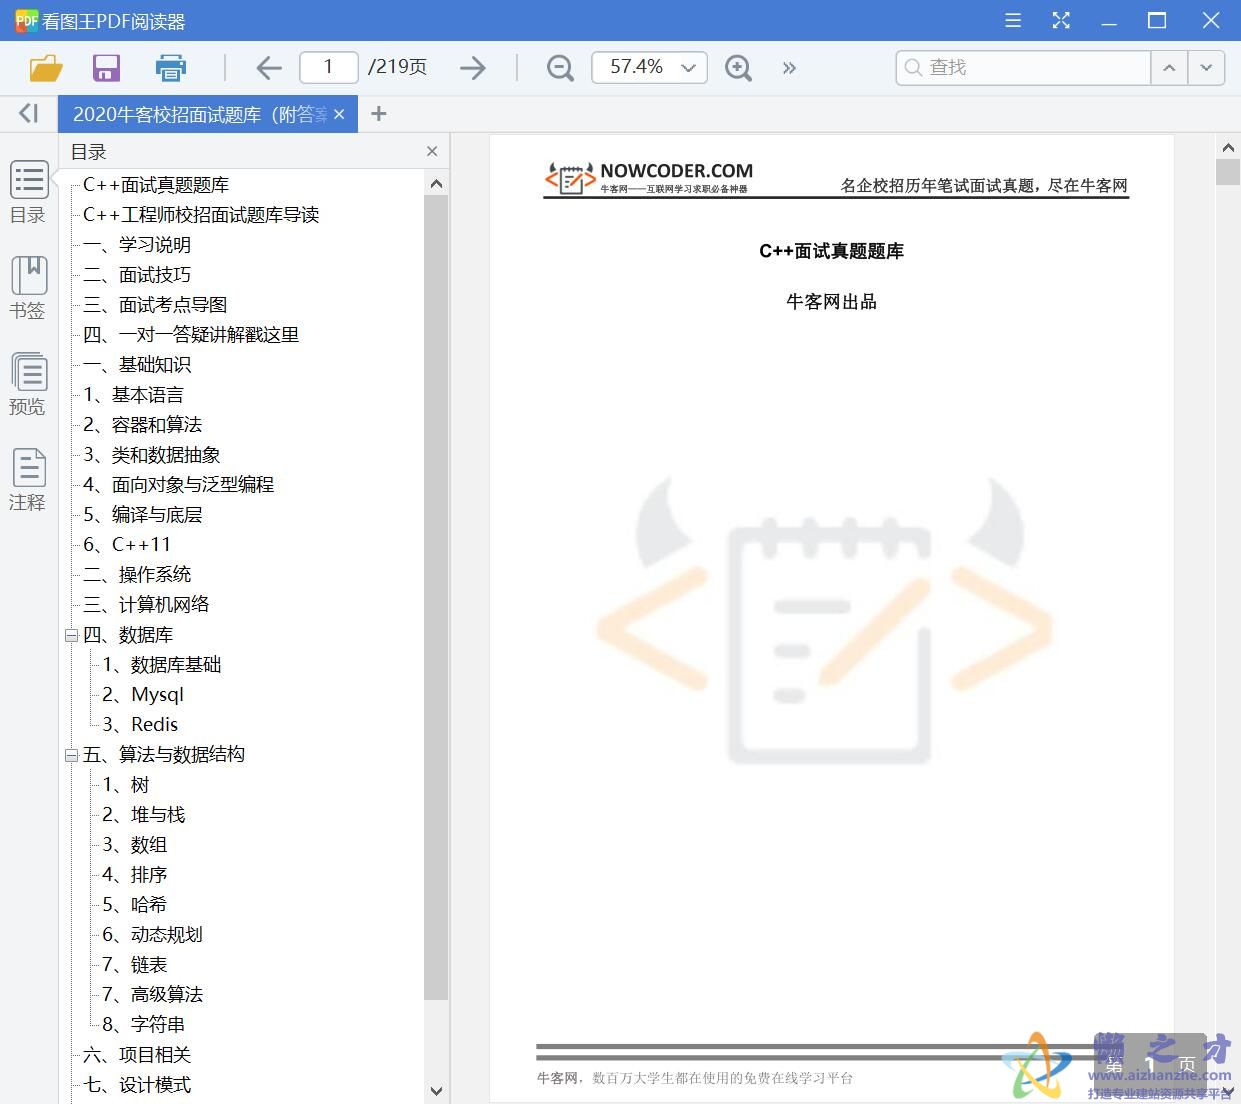Open the 书签 bookmarks panel
Viewport: 1241px width, 1104px height.
click(x=28, y=288)
